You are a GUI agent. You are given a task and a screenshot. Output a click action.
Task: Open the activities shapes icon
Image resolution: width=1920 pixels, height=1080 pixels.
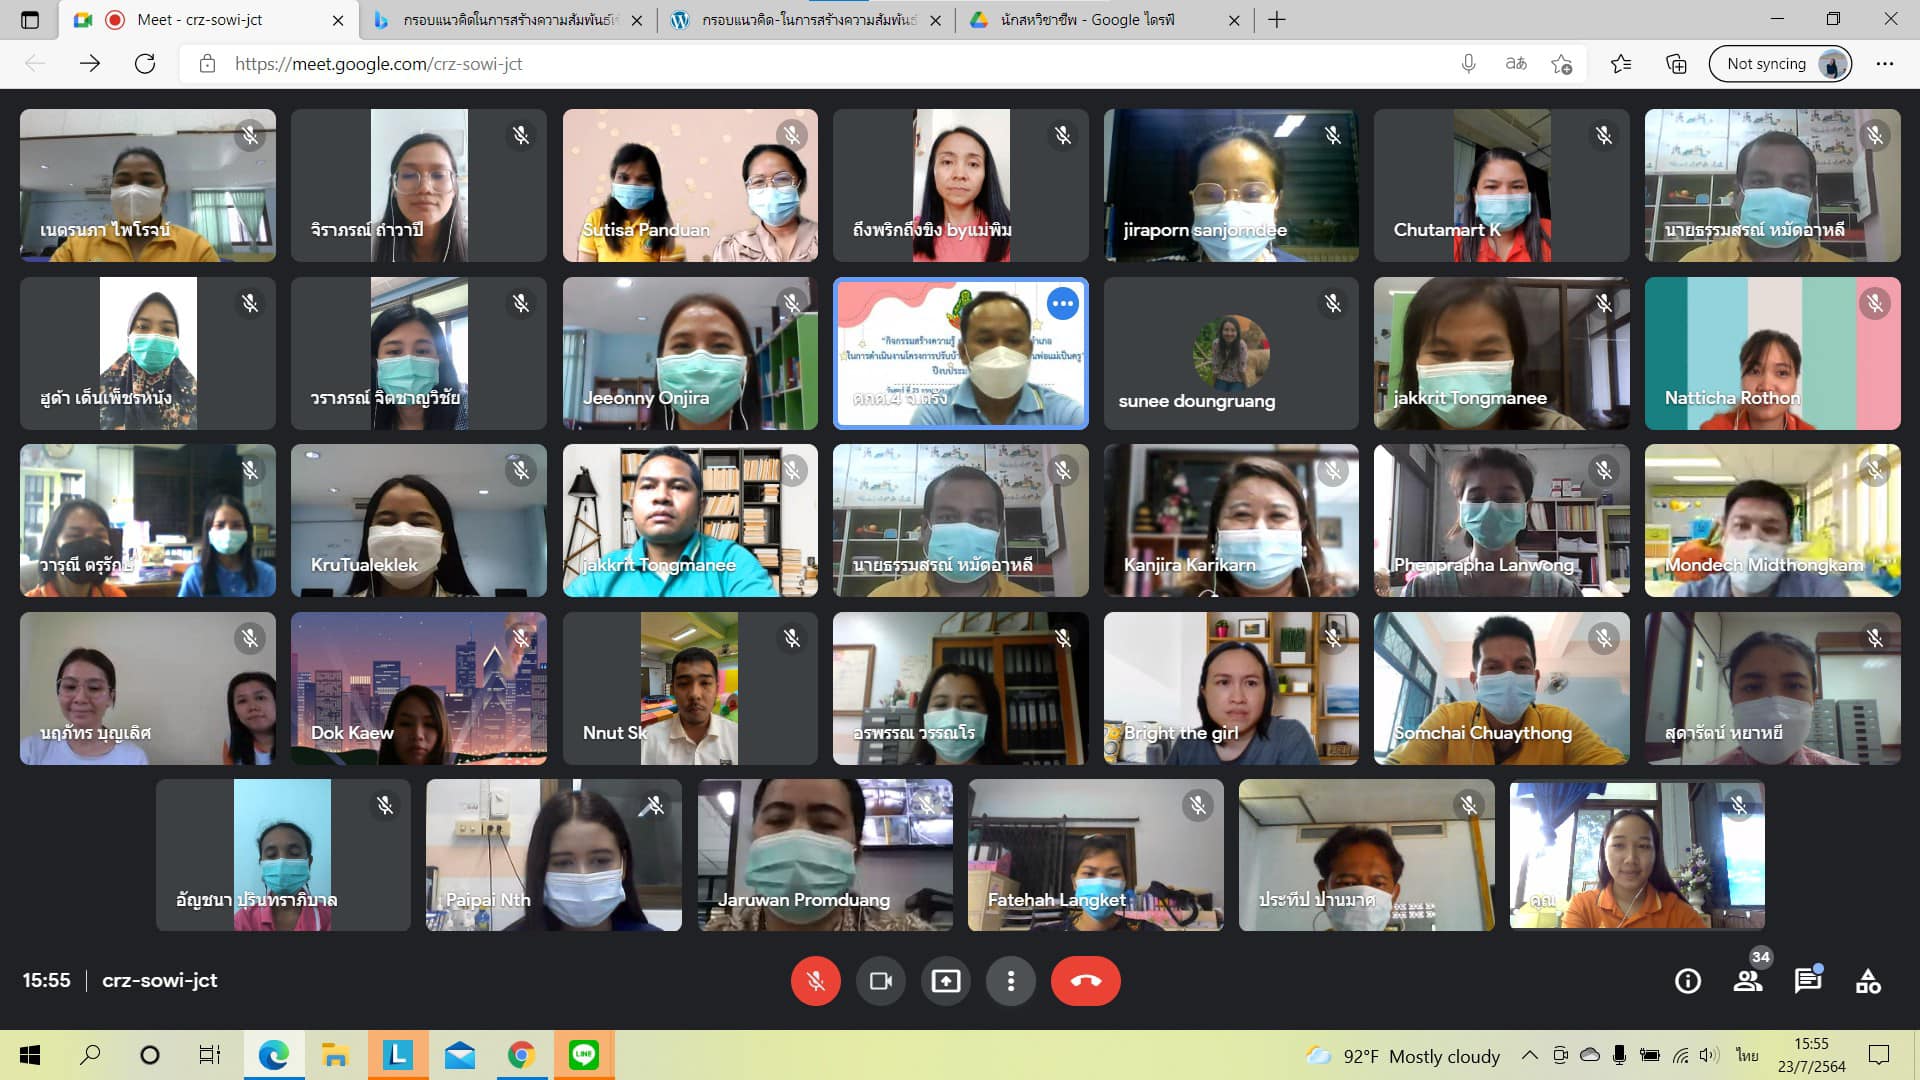click(1868, 981)
